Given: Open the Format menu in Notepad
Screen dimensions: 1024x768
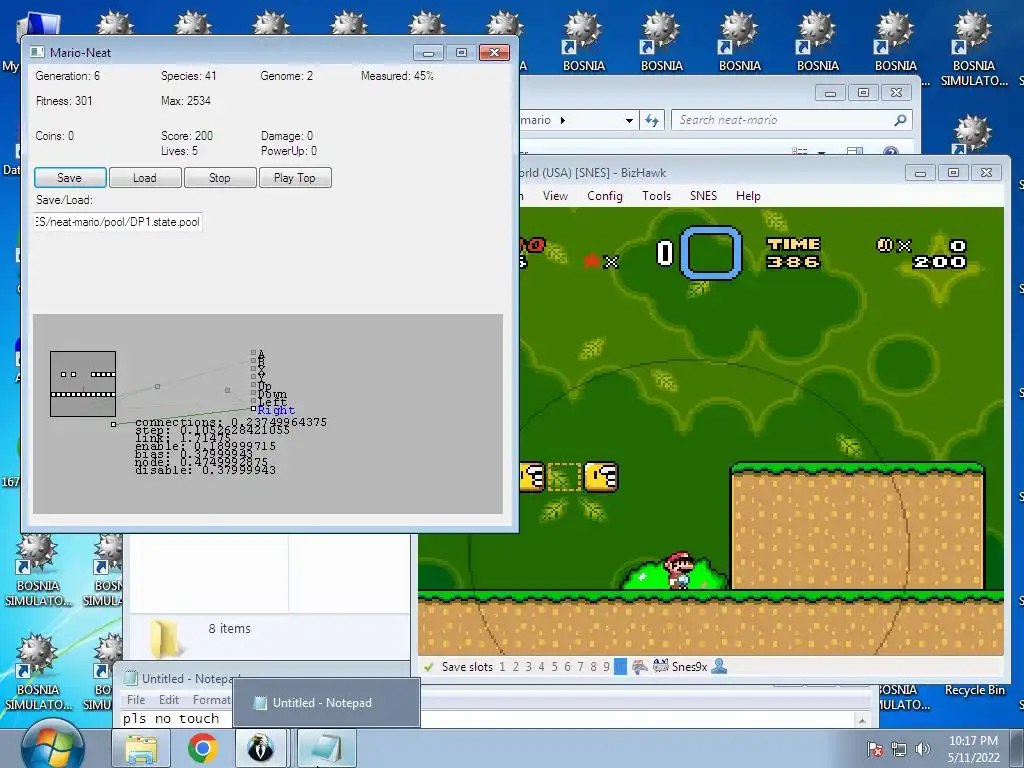Looking at the screenshot, I should pos(211,699).
